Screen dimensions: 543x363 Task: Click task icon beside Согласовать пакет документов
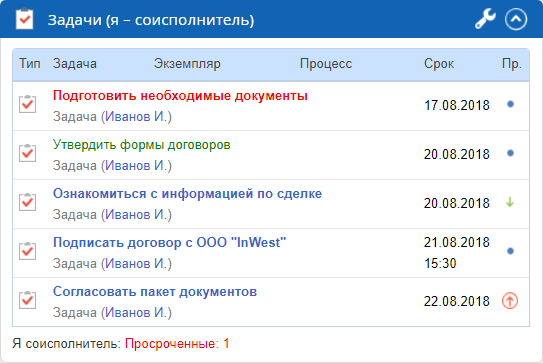27,300
